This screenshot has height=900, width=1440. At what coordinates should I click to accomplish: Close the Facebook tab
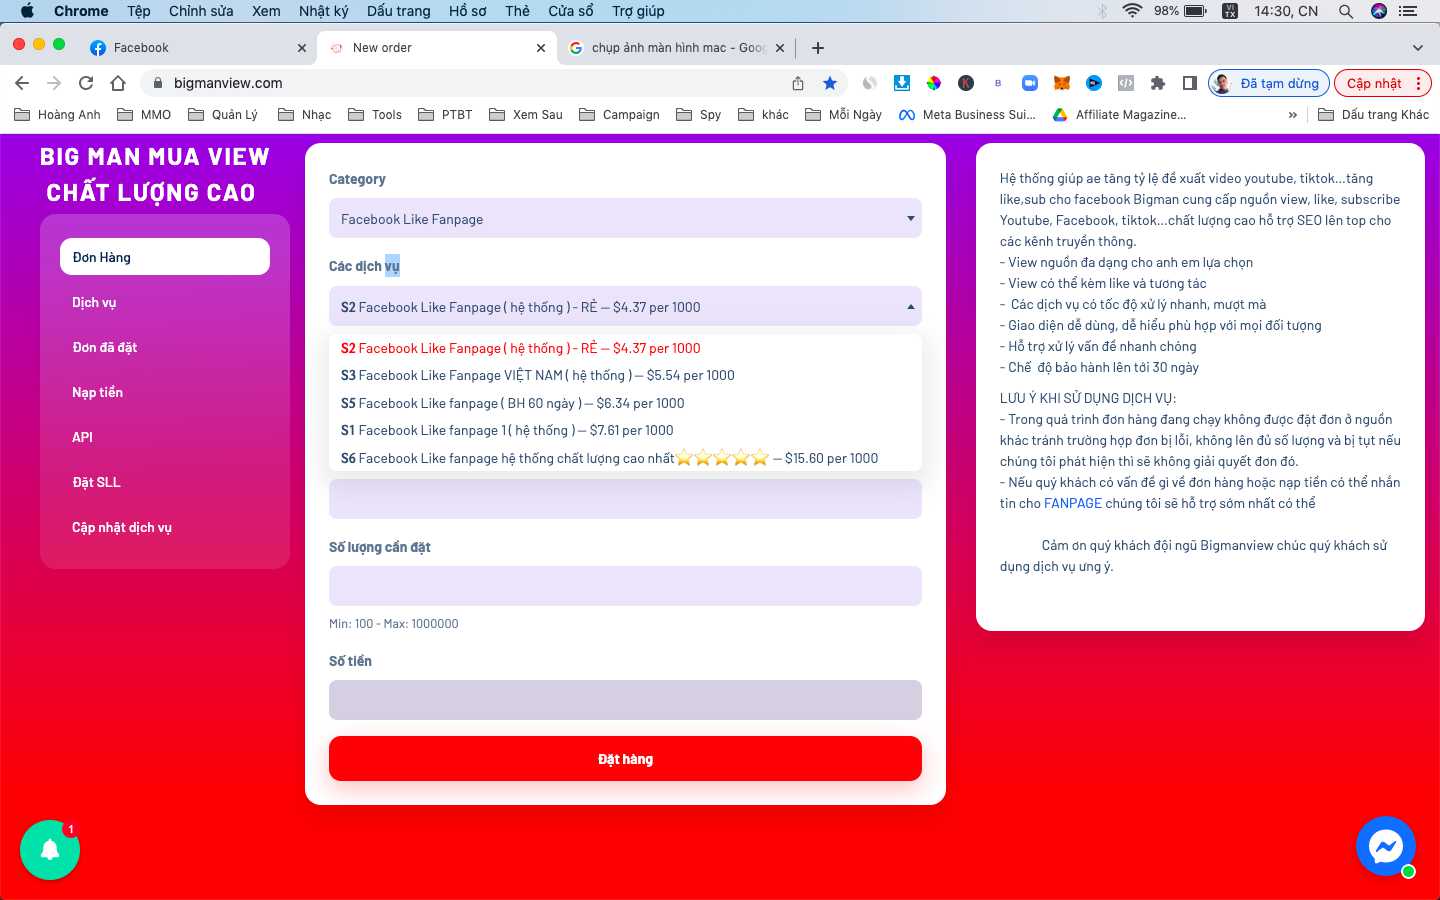(x=302, y=48)
